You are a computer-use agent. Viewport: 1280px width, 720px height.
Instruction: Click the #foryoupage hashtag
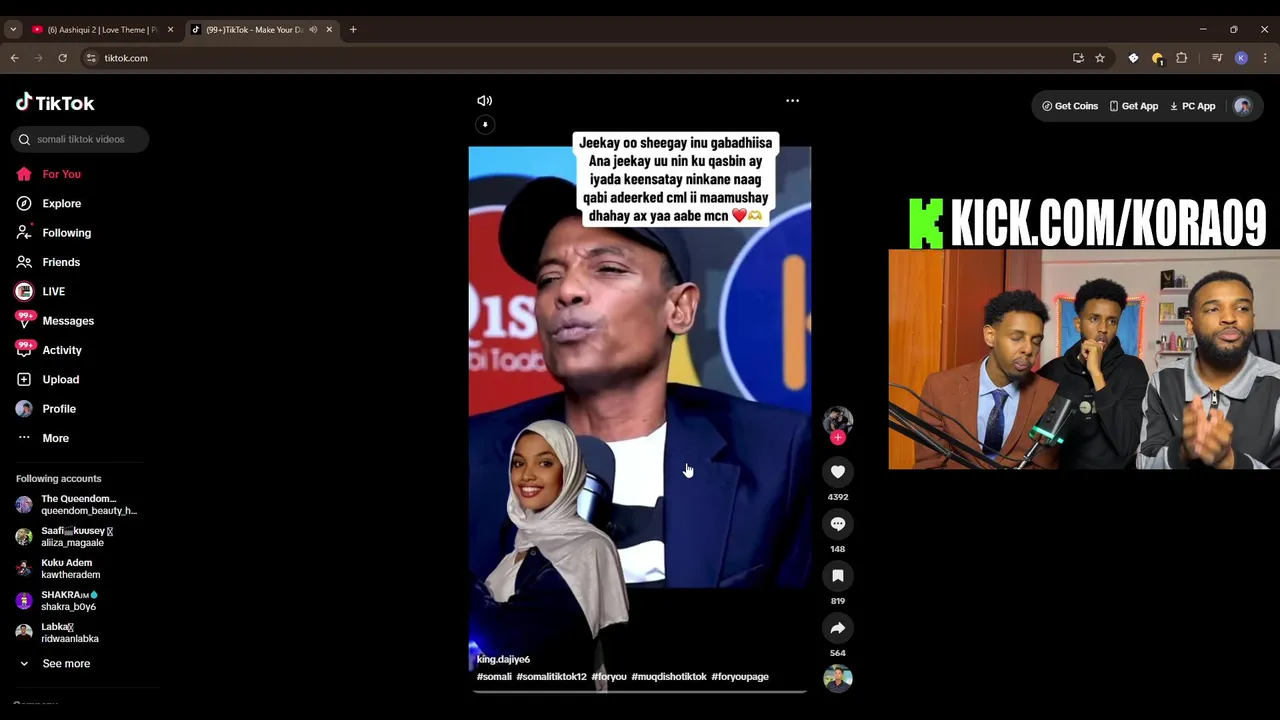coord(740,677)
